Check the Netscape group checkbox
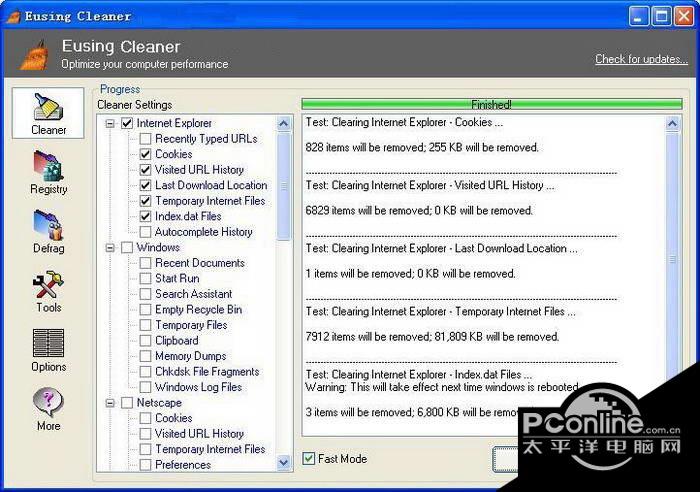The width and height of the screenshot is (700, 492). 127,403
